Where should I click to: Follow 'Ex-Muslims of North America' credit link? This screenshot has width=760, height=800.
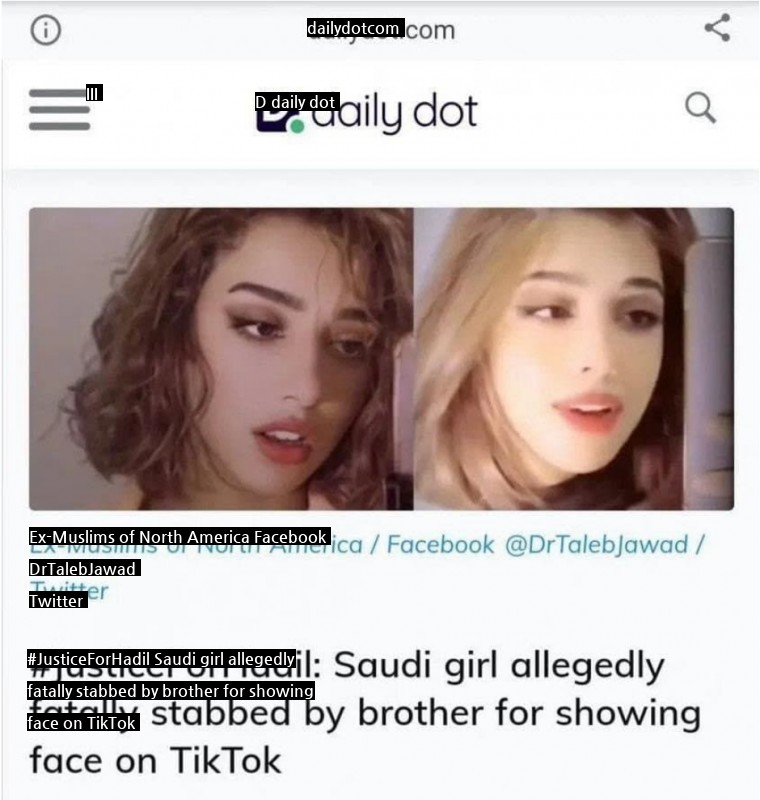click(x=196, y=544)
